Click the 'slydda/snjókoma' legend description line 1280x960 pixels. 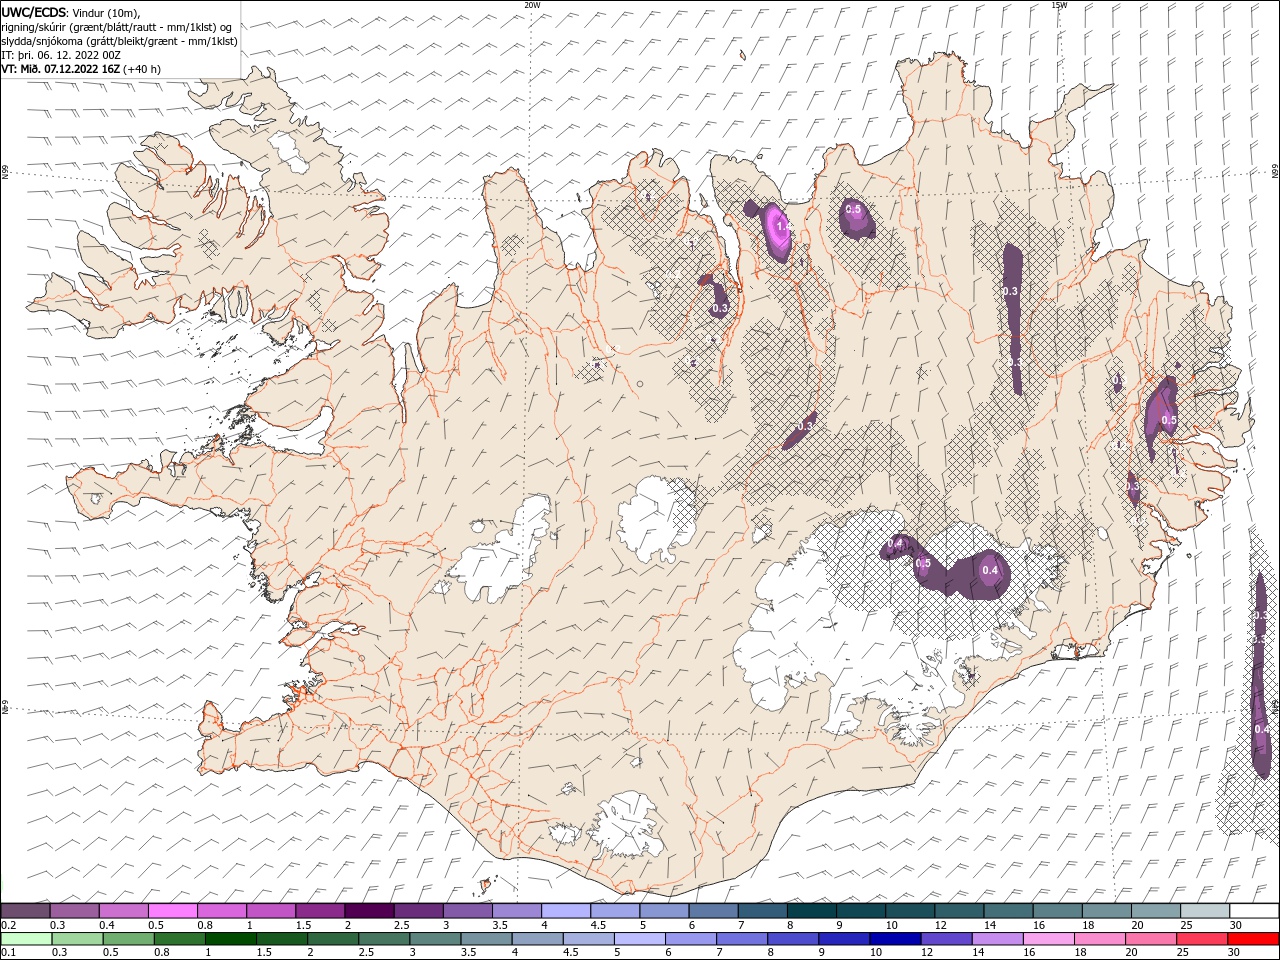(x=120, y=41)
